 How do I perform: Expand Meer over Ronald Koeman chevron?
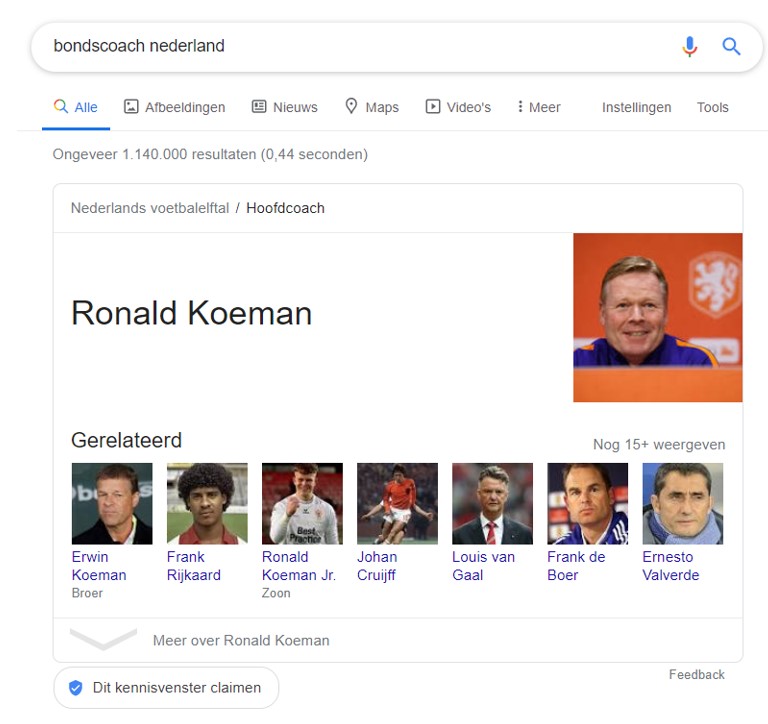[x=103, y=639]
